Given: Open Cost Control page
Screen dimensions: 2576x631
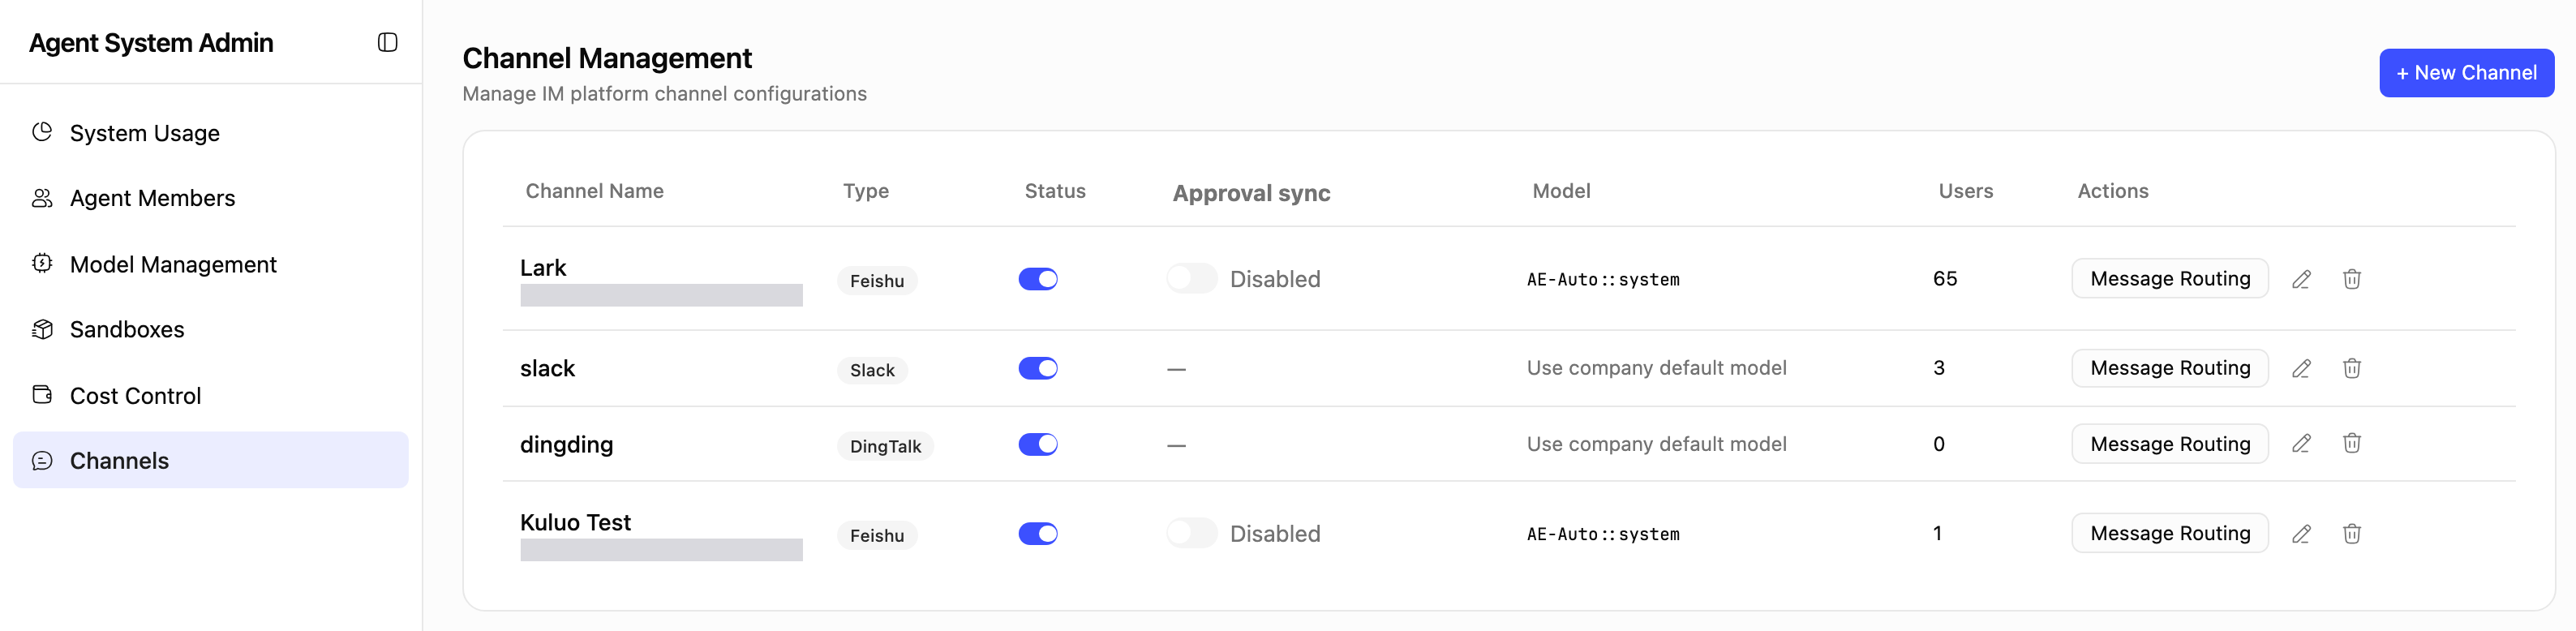Looking at the screenshot, I should pyautogui.click(x=210, y=395).
